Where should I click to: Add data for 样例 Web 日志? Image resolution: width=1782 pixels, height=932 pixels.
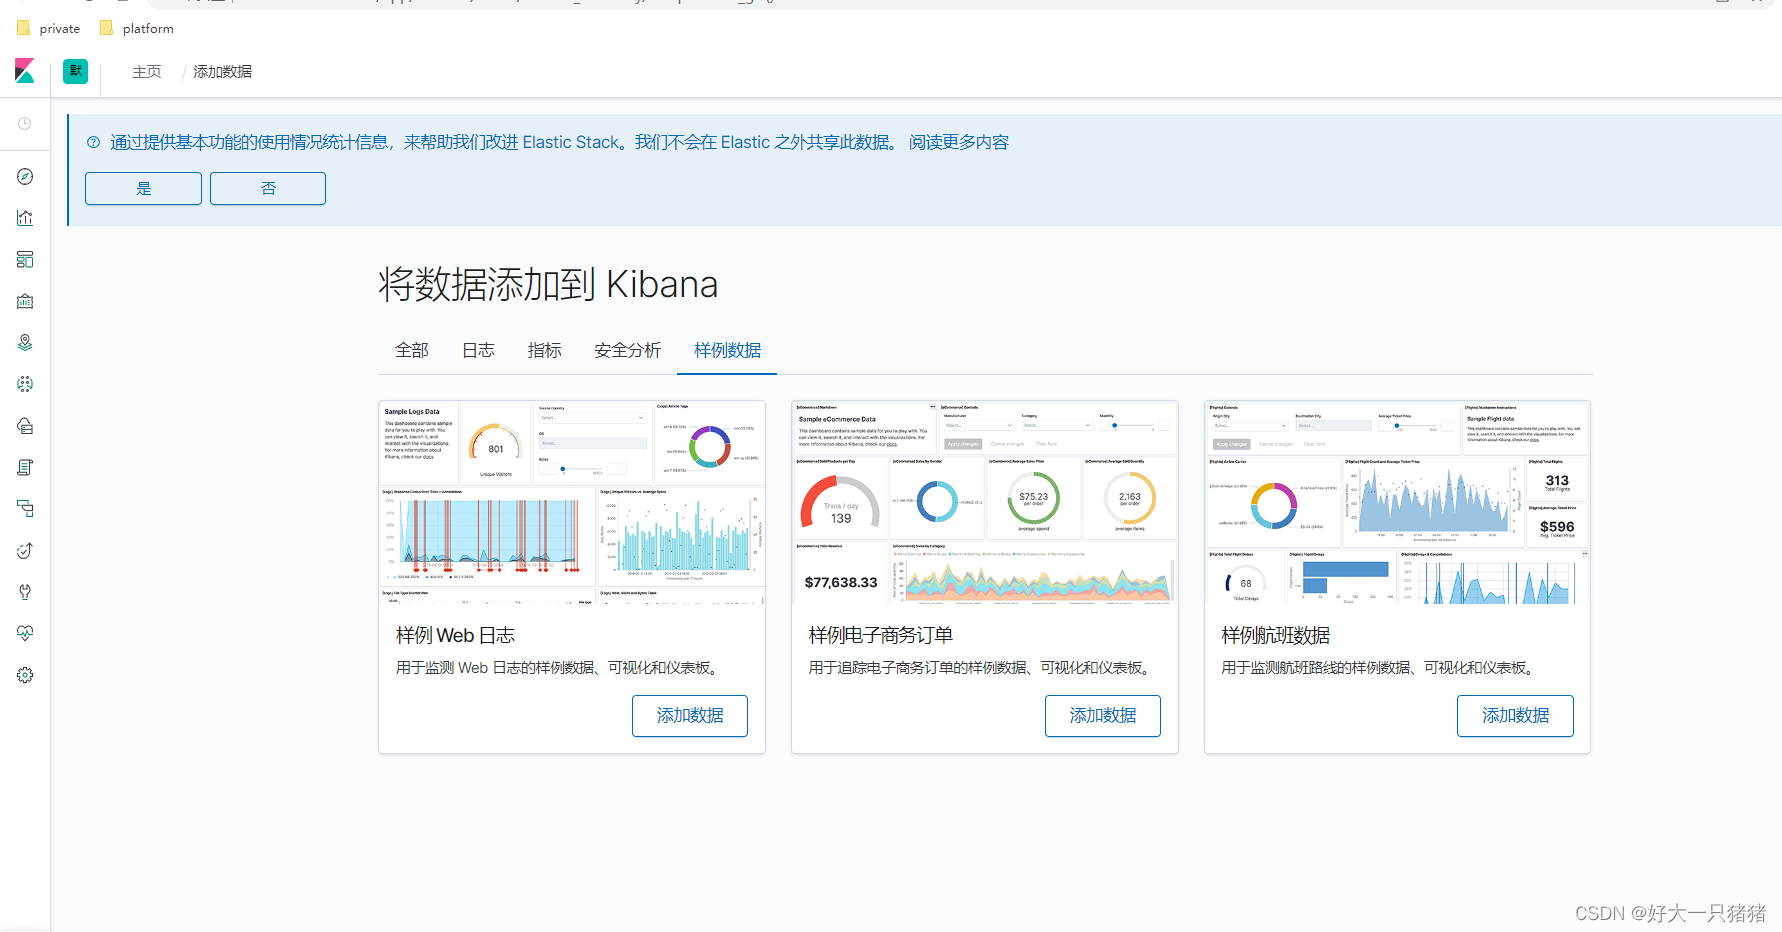(690, 716)
